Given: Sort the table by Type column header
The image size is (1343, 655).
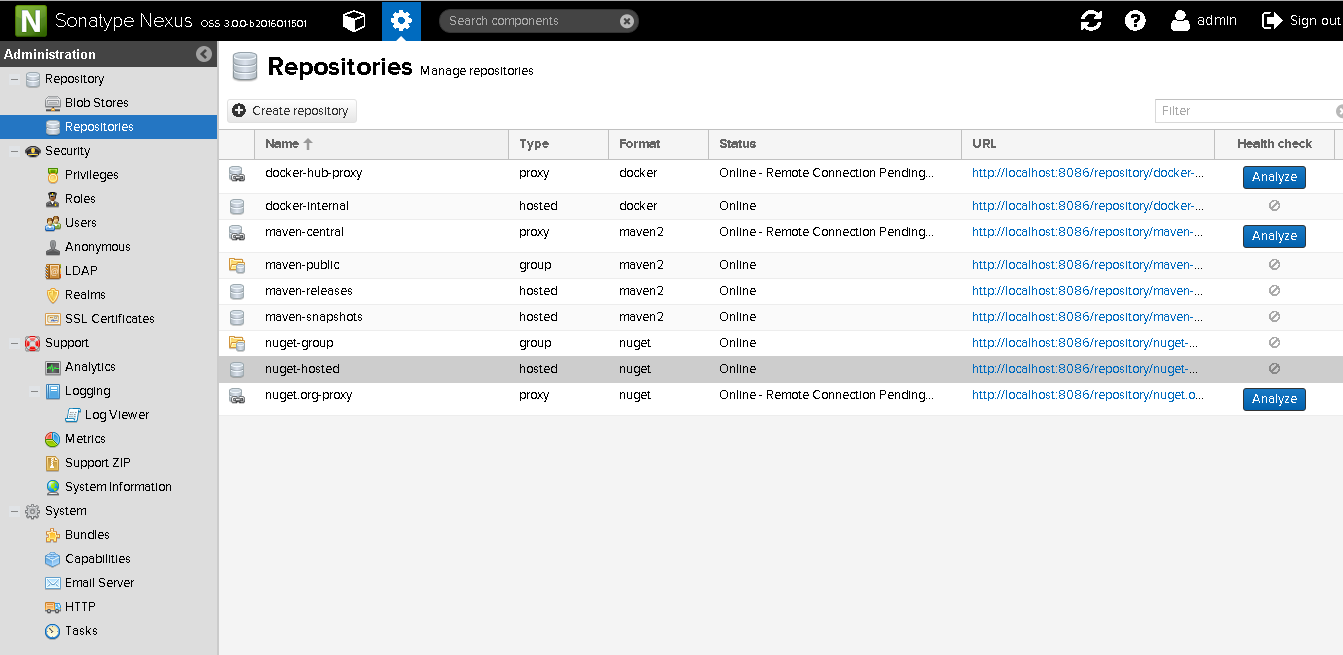Looking at the screenshot, I should pos(558,144).
